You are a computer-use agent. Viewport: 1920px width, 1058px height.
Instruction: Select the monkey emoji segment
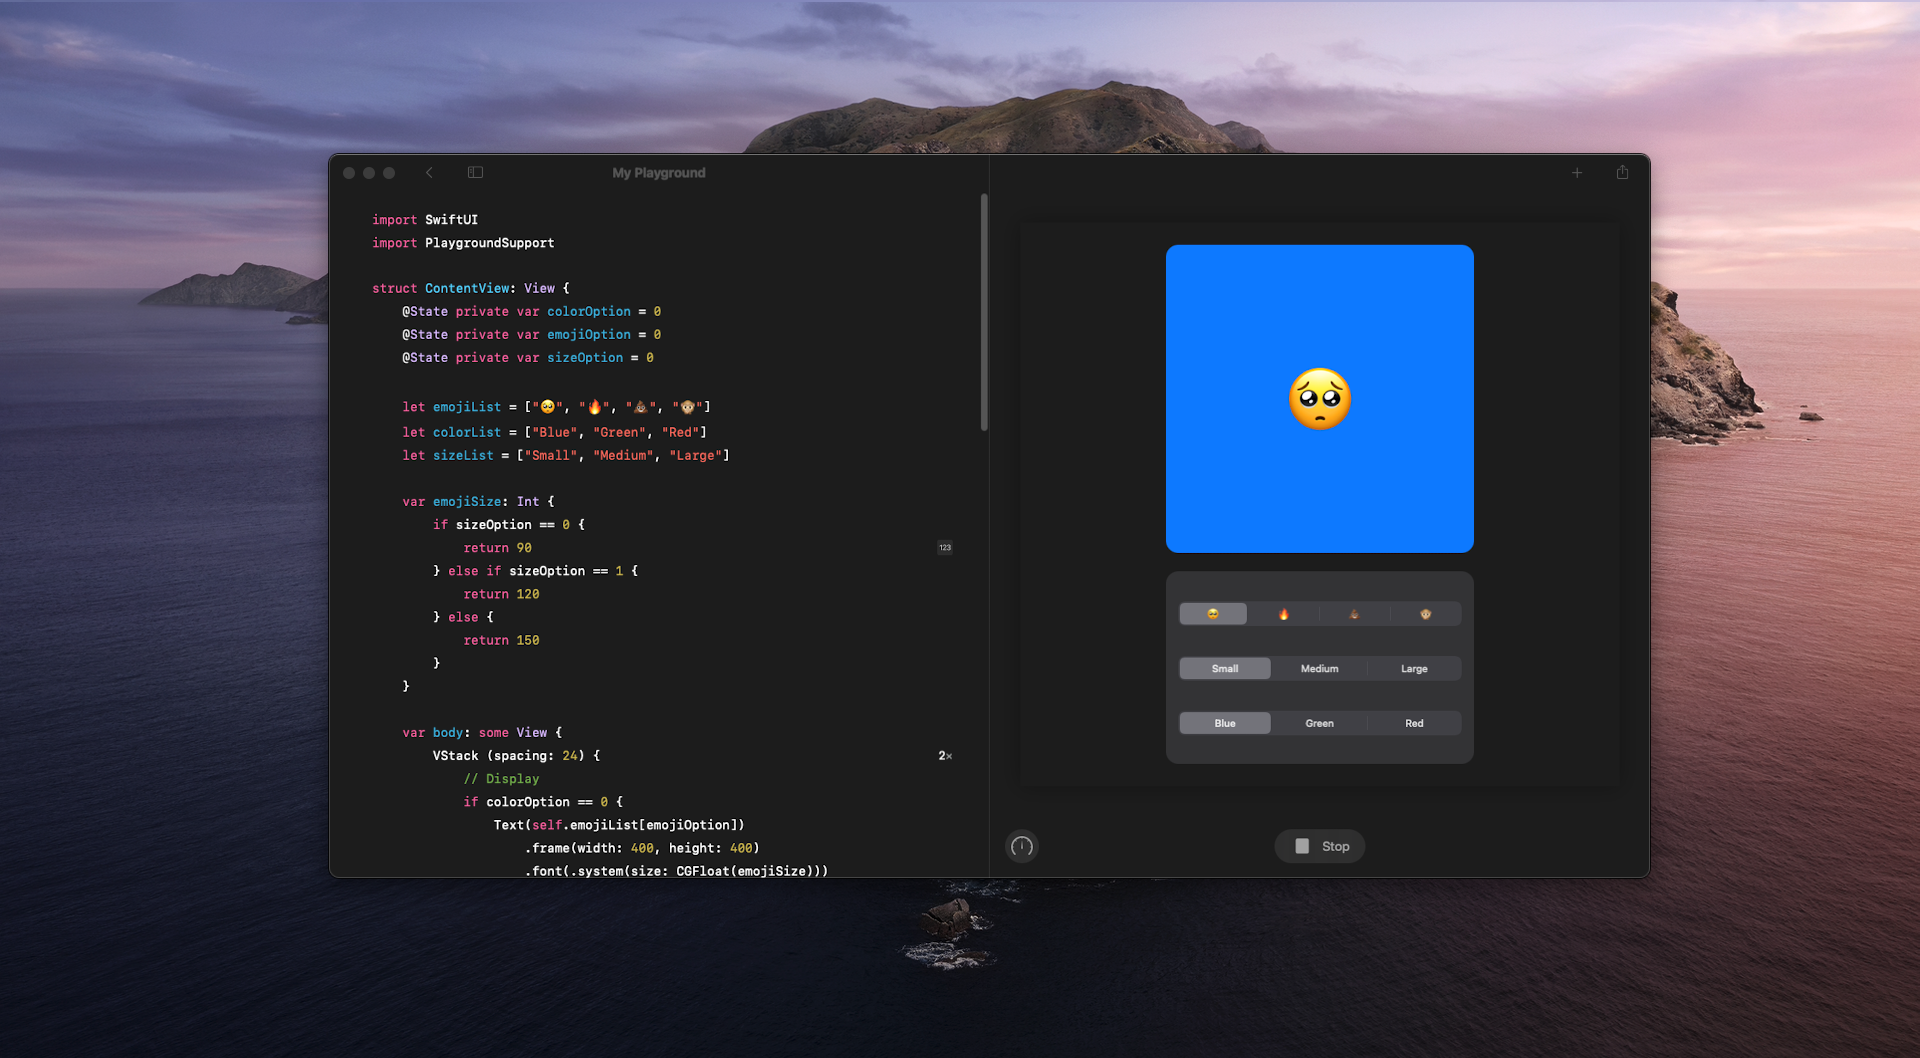[1425, 613]
